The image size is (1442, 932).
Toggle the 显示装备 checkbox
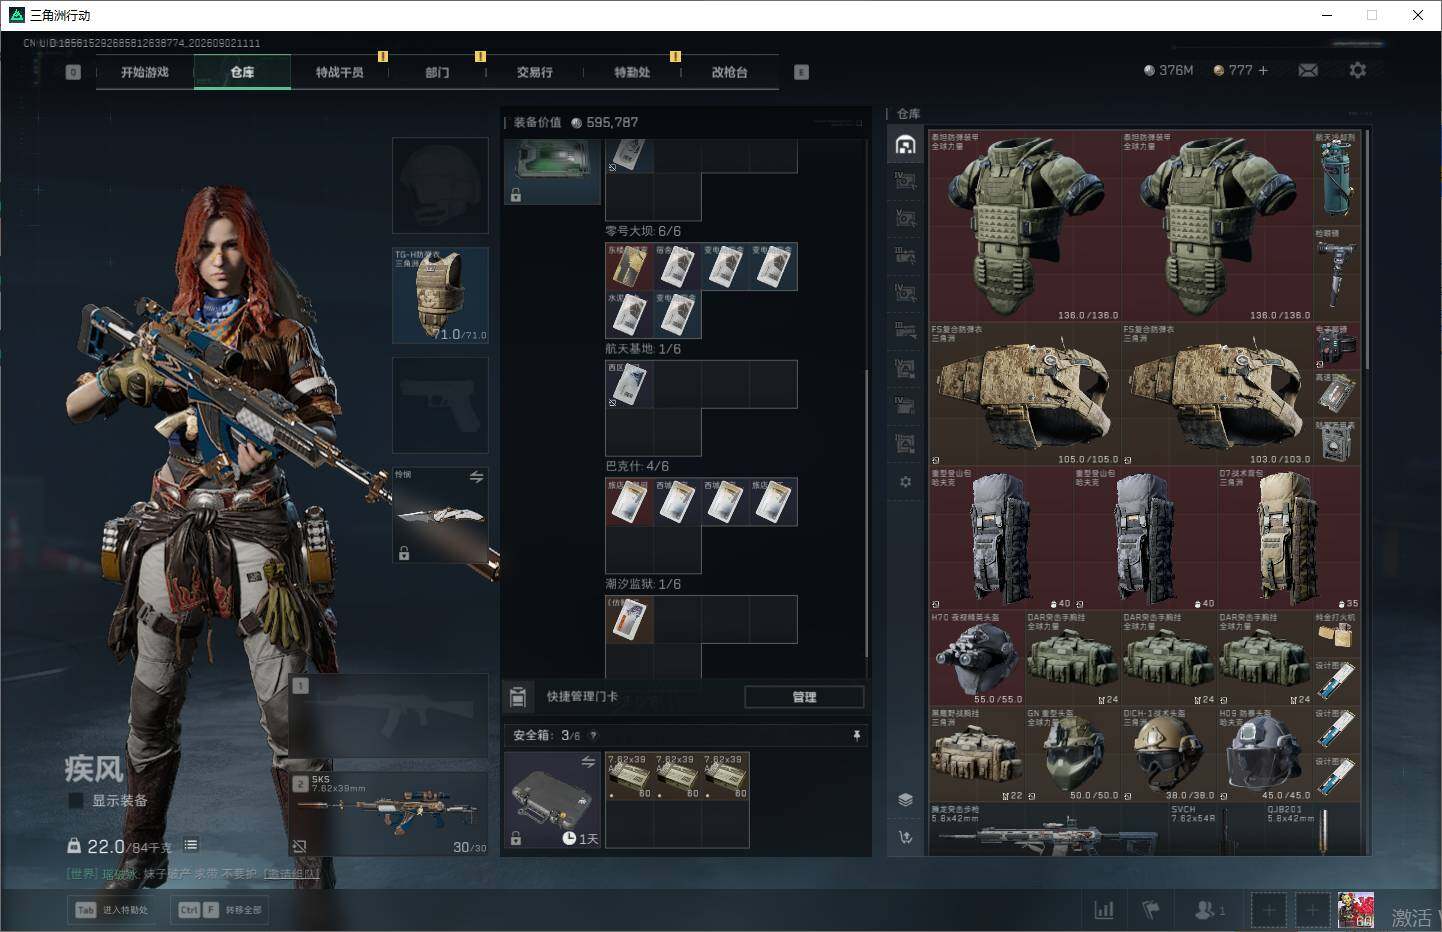(x=75, y=800)
